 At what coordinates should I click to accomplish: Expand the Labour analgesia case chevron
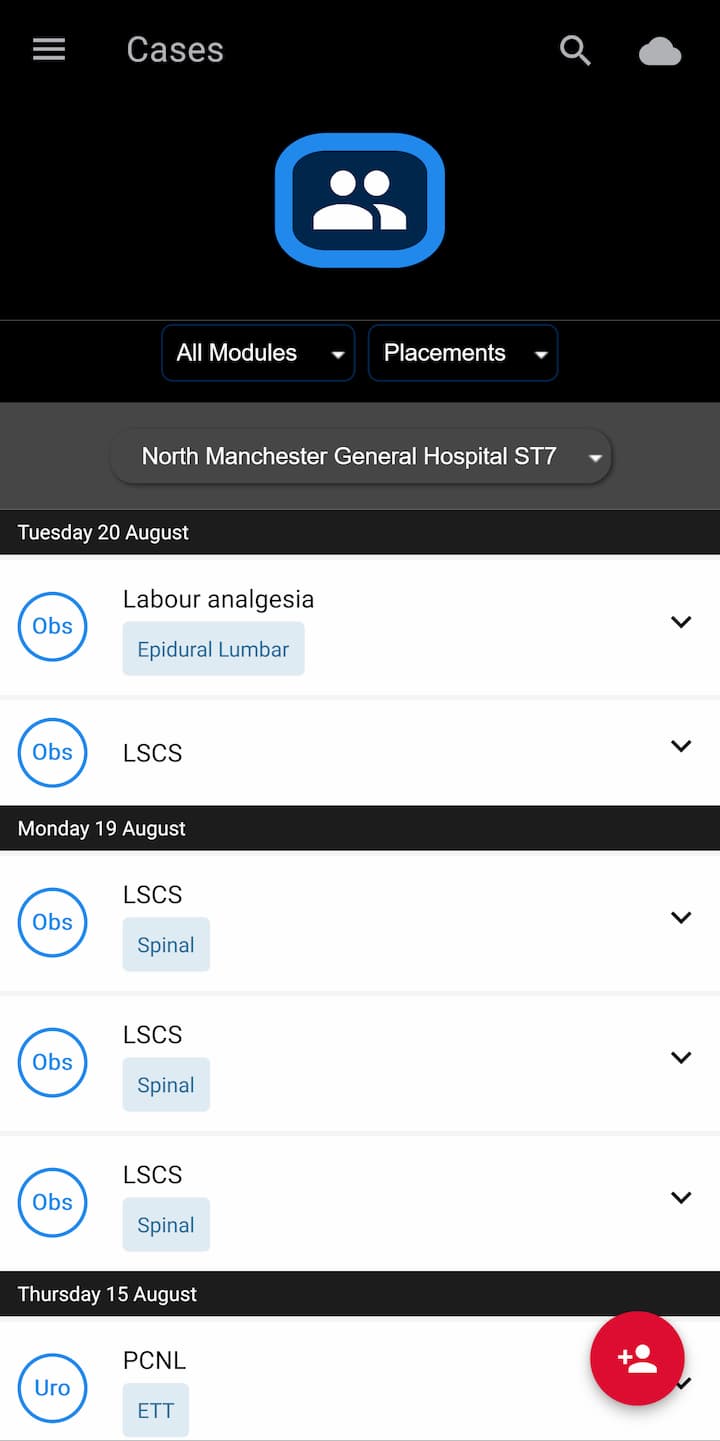(681, 622)
